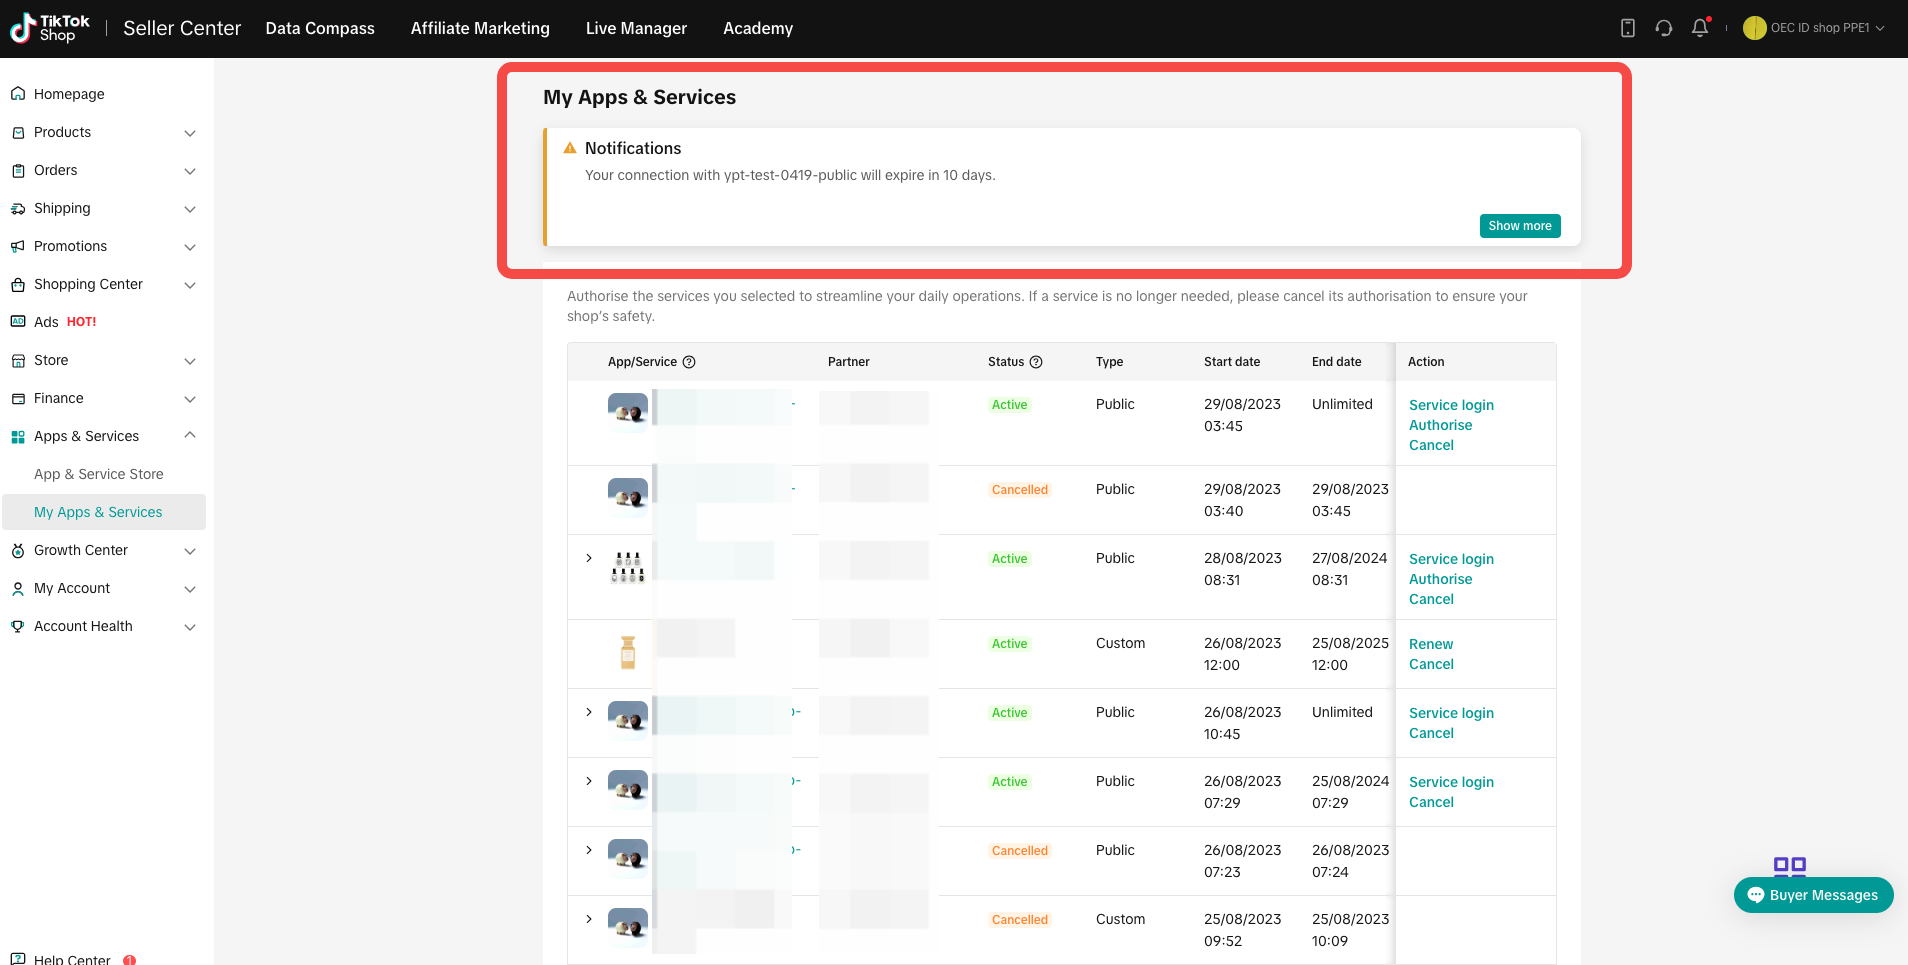This screenshot has height=965, width=1908.
Task: Expand the row started 28/08/2023 08:31
Action: pyautogui.click(x=589, y=558)
